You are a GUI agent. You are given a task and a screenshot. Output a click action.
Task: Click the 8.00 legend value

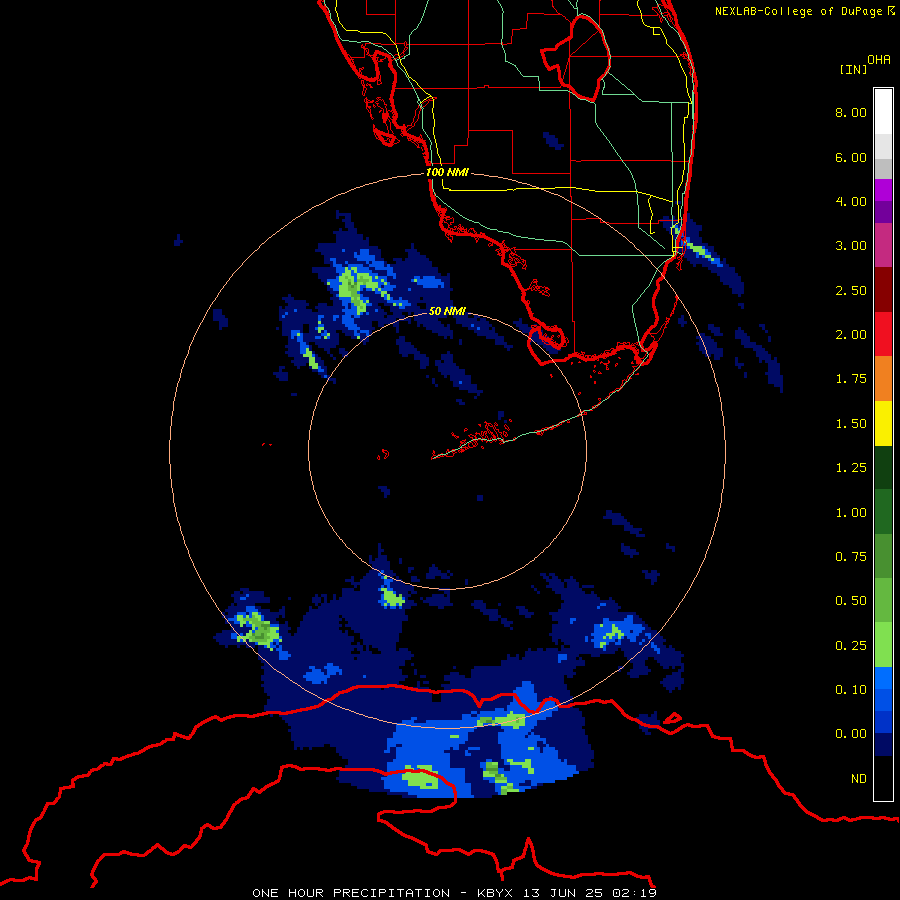(851, 112)
